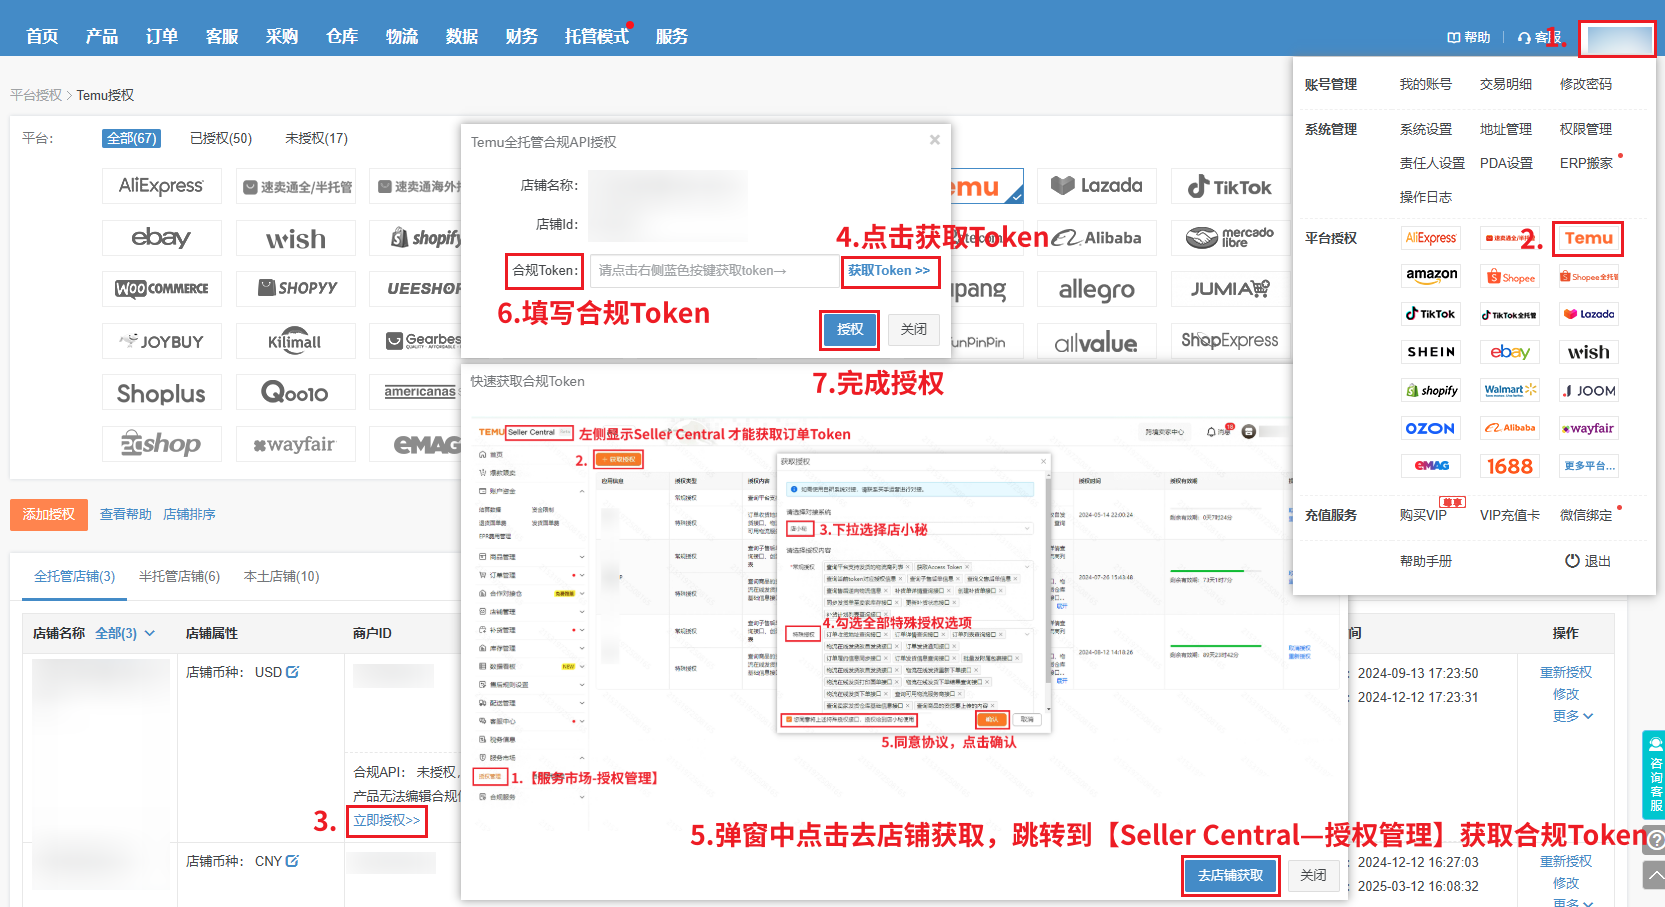Viewport: 1665px width, 907px height.
Task: Click the 立即授权>> link
Action: pyautogui.click(x=387, y=821)
